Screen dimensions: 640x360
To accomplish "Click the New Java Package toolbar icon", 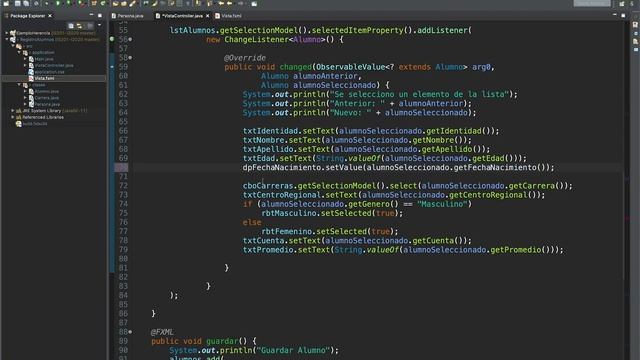I will (x=94, y=4).
